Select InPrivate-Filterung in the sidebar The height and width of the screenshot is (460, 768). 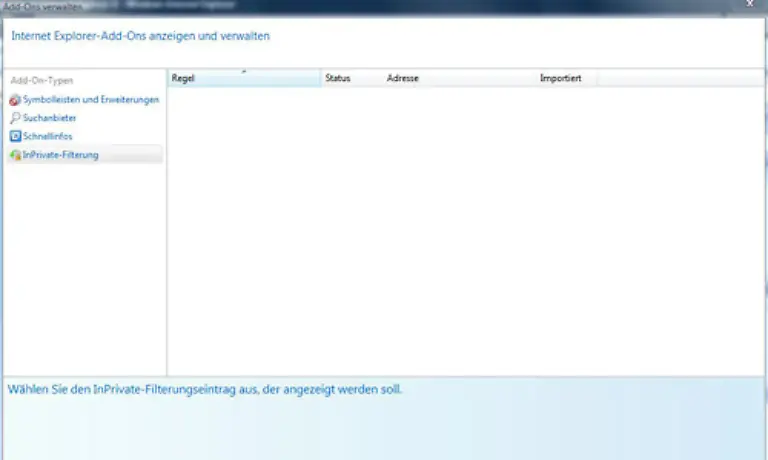[85, 155]
